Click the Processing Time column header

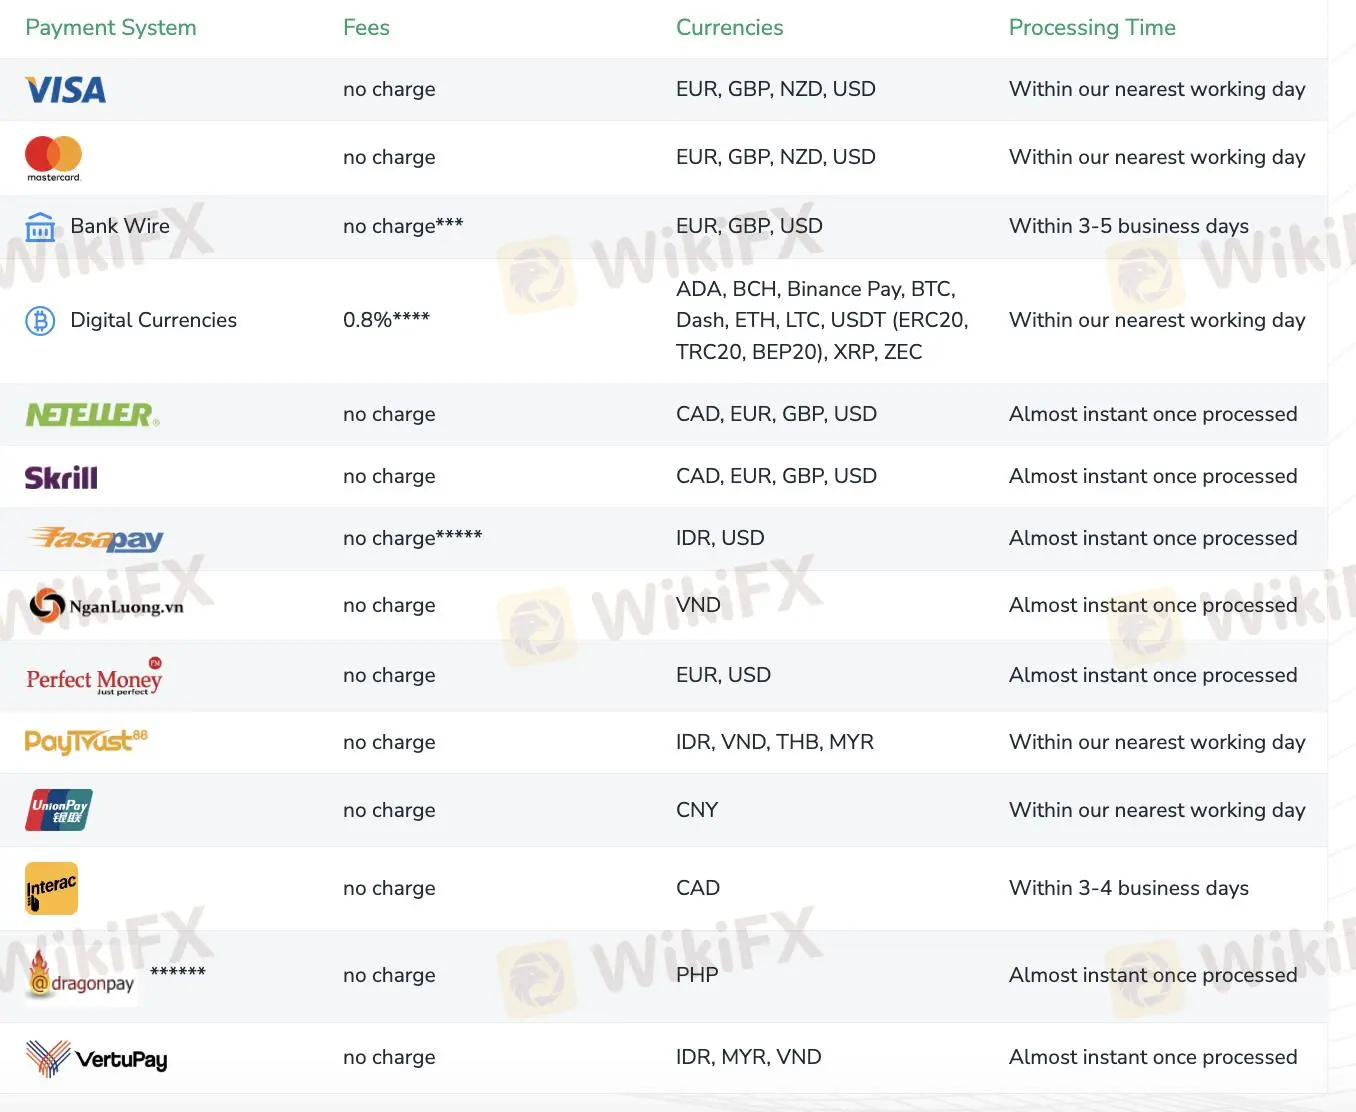(x=1091, y=28)
